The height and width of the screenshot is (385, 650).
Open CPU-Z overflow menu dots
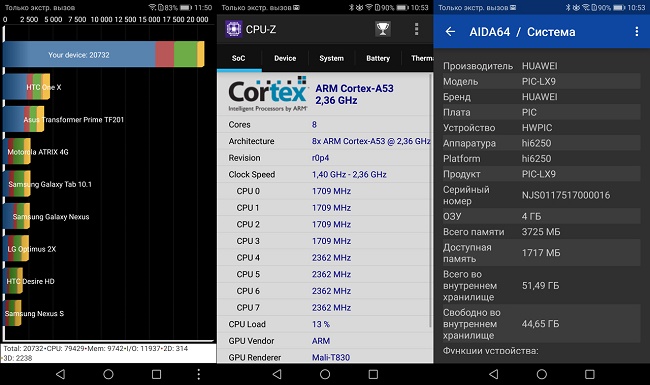pos(416,29)
